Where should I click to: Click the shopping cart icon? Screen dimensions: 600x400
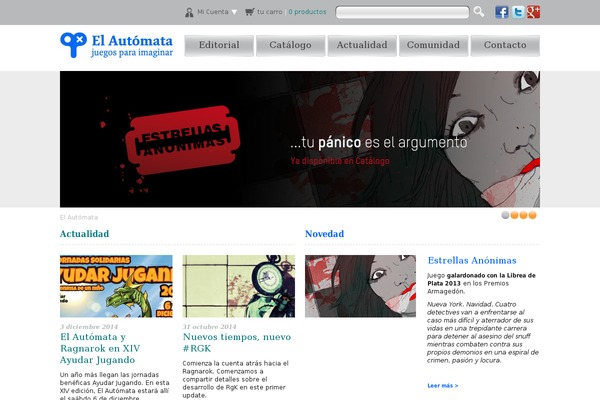[x=249, y=12]
